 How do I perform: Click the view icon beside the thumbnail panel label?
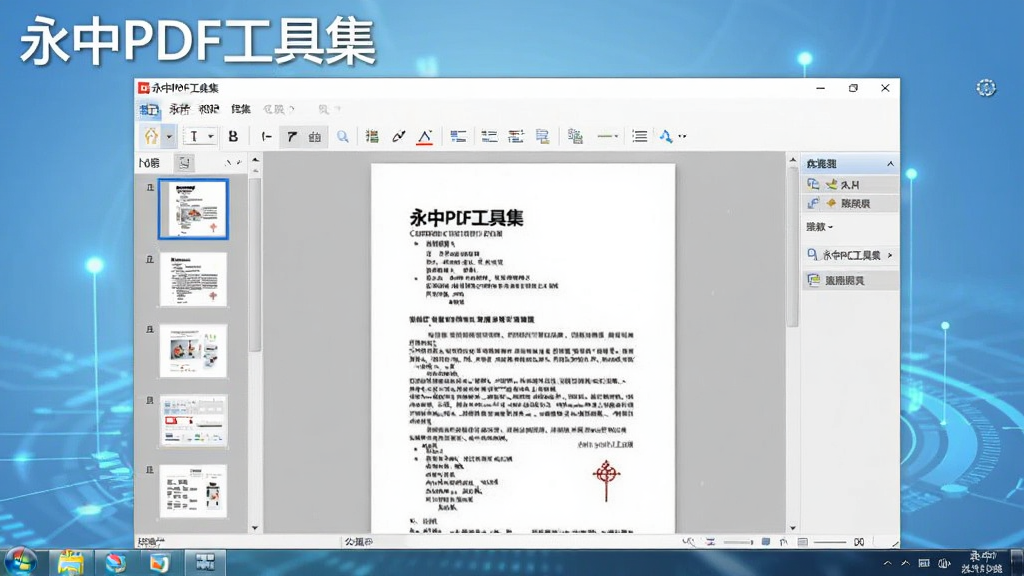click(184, 163)
